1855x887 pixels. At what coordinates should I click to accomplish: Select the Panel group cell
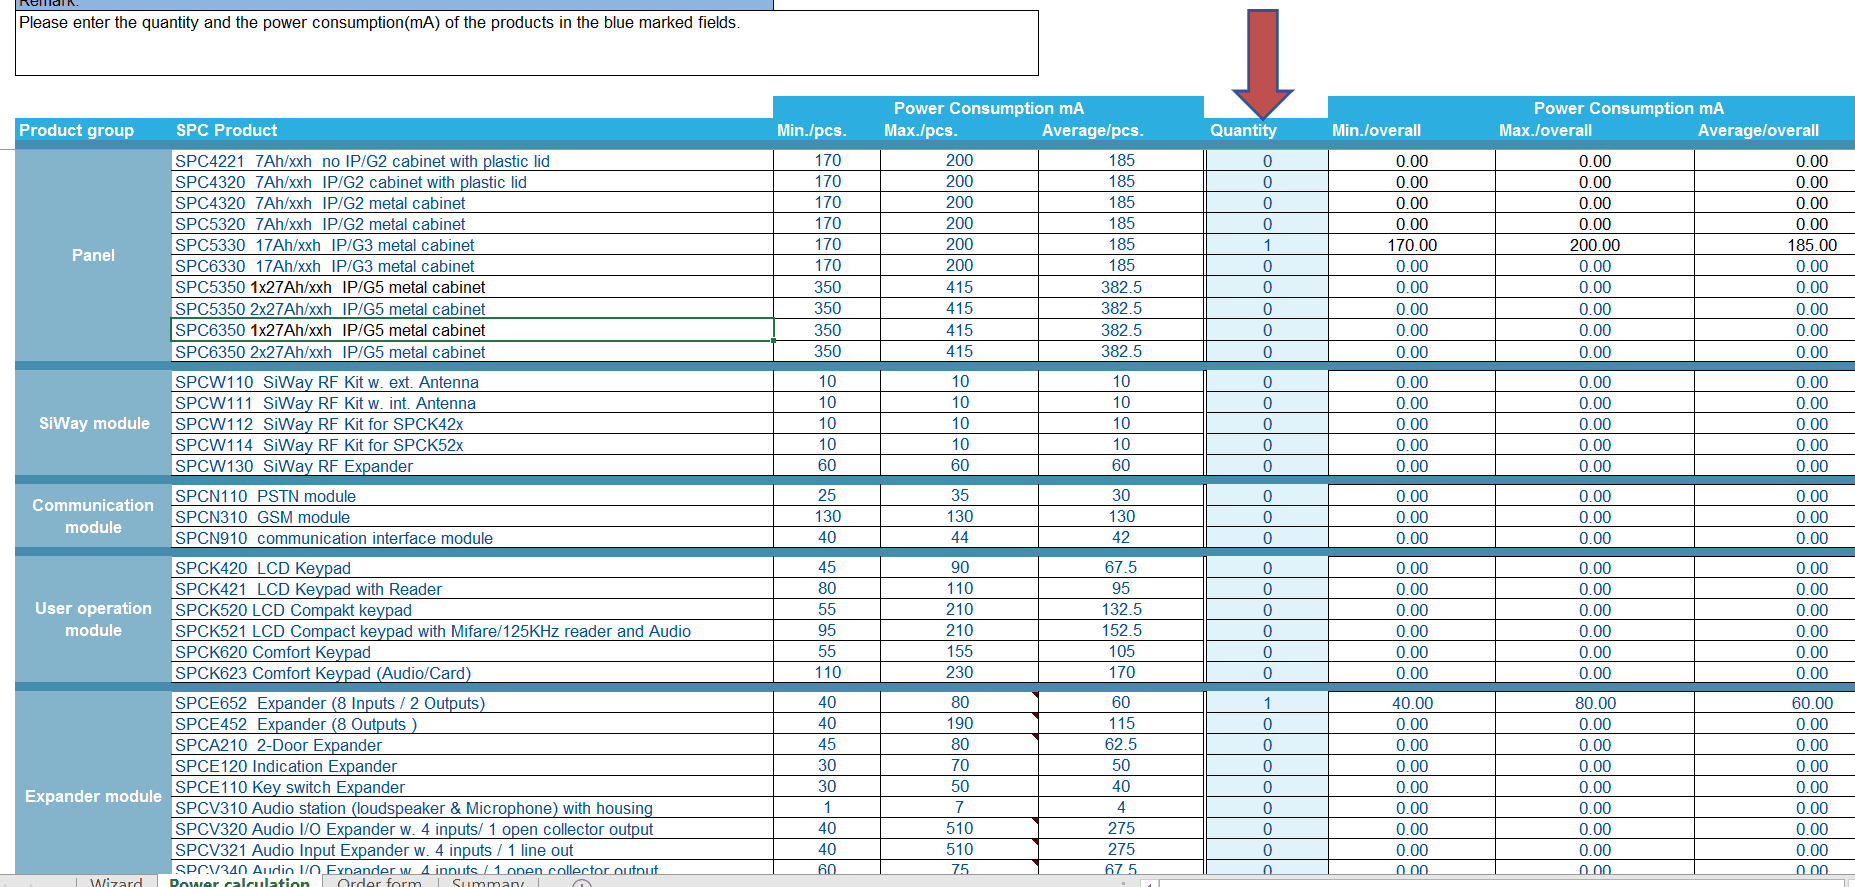click(93, 255)
